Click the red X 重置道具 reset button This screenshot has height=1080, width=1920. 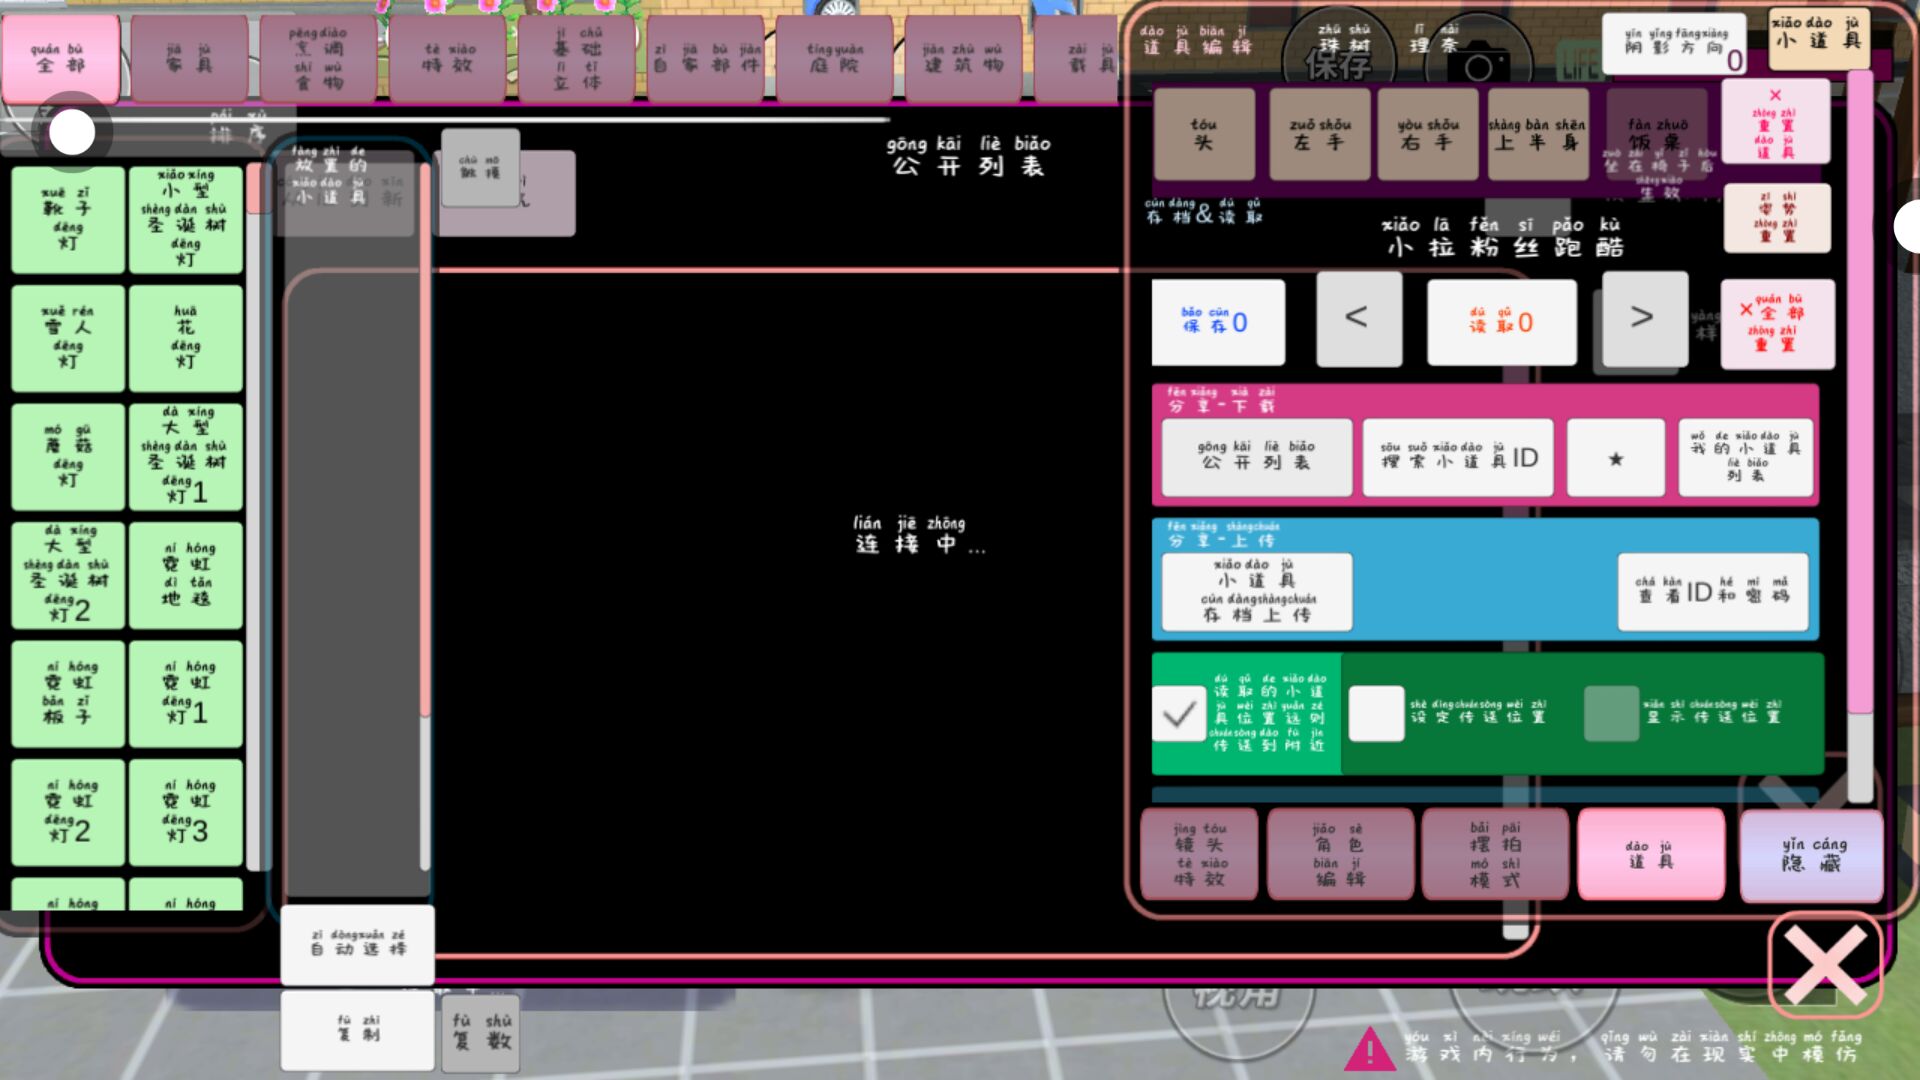1775,123
